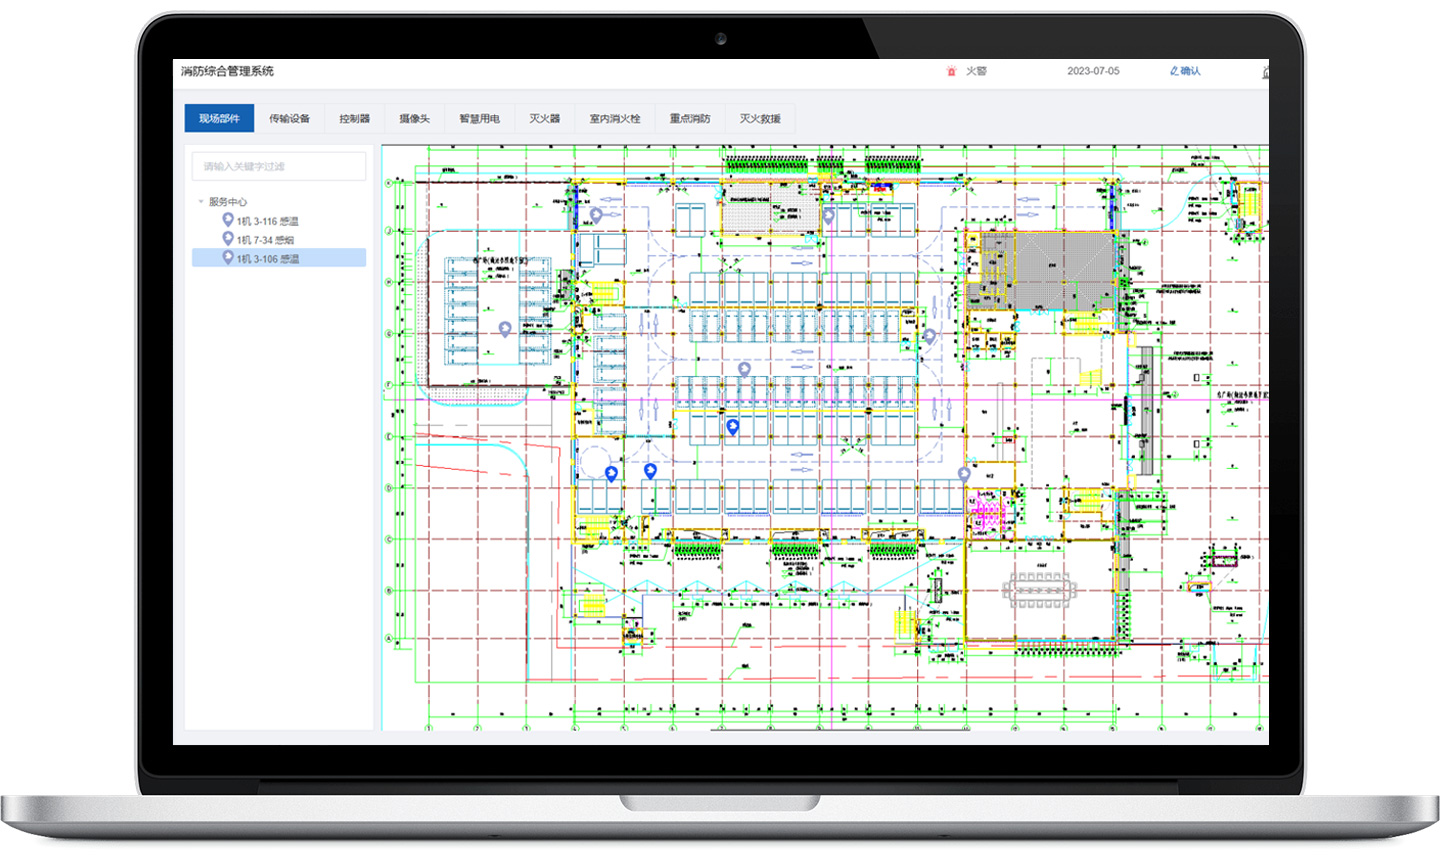Switch to the 摄像头 tab

(x=413, y=118)
